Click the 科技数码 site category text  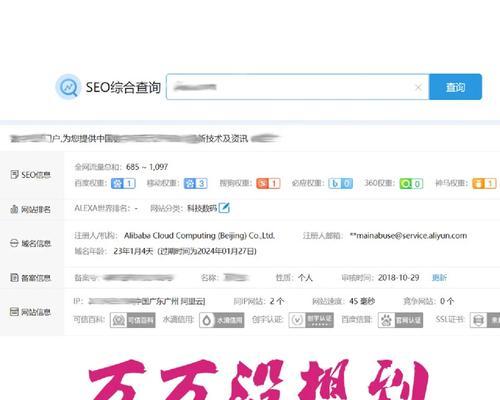[202, 208]
